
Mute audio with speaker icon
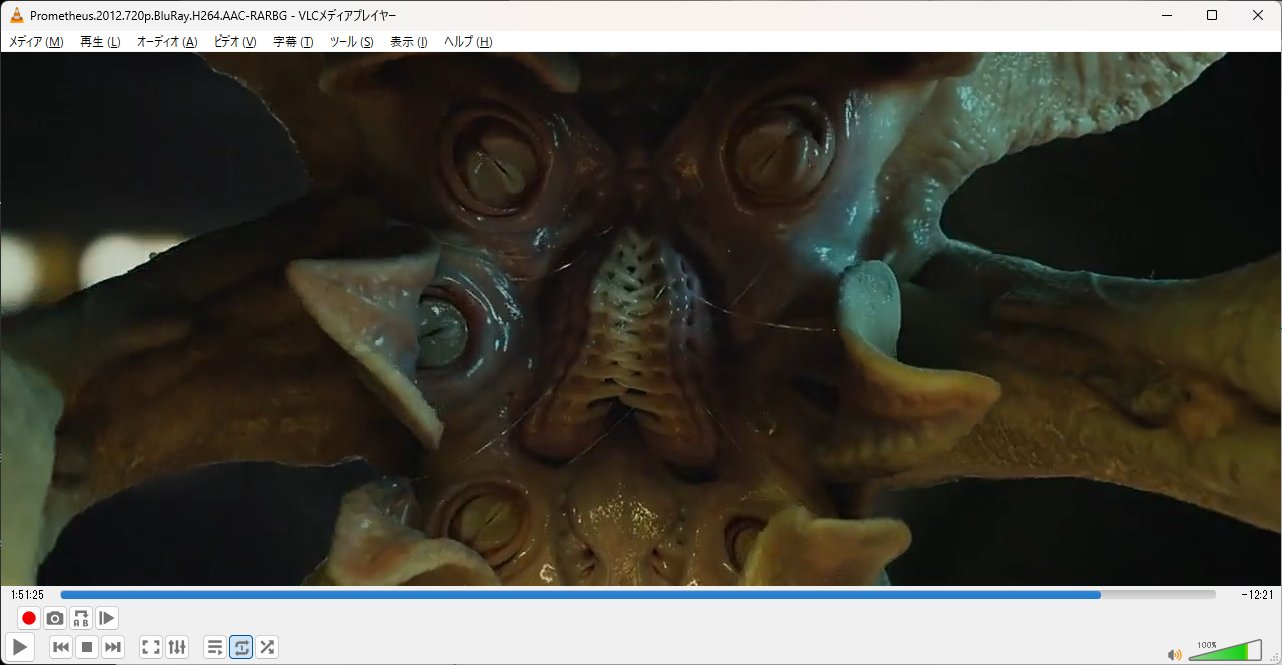click(1175, 654)
